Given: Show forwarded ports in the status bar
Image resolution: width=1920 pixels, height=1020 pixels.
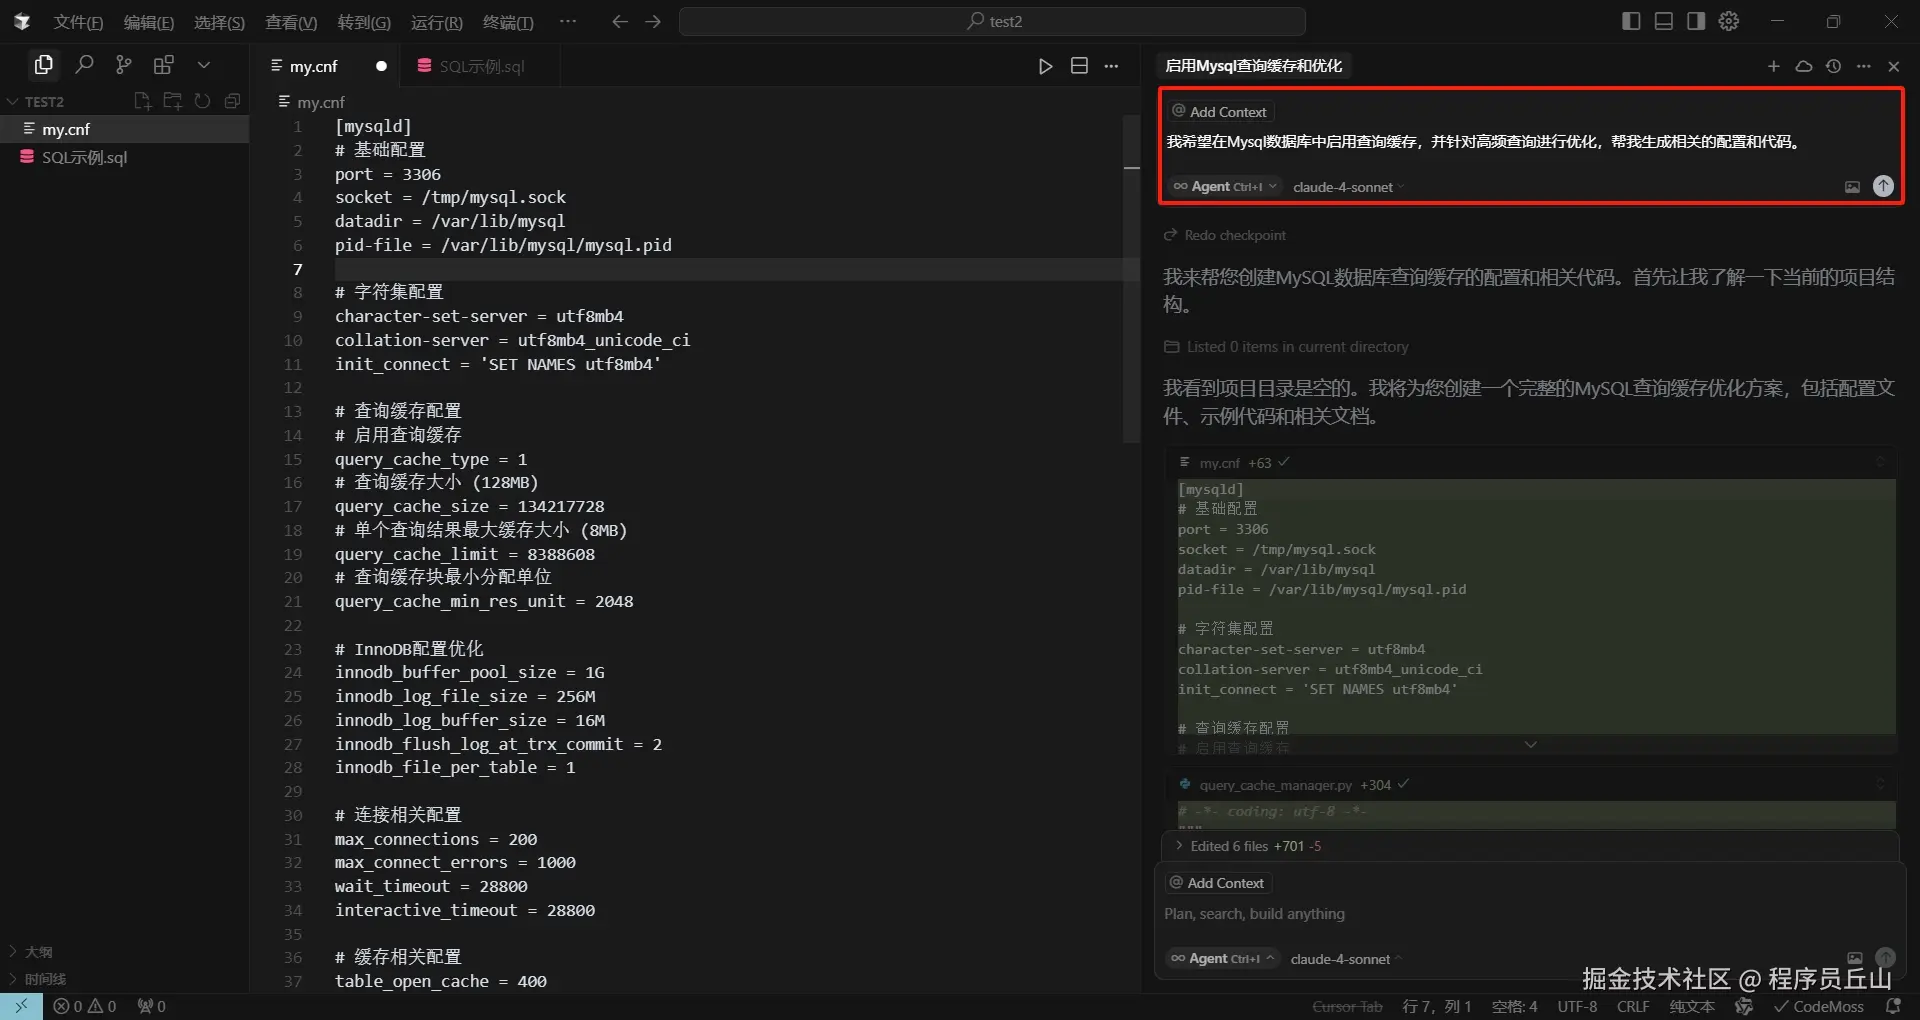Looking at the screenshot, I should [152, 1006].
